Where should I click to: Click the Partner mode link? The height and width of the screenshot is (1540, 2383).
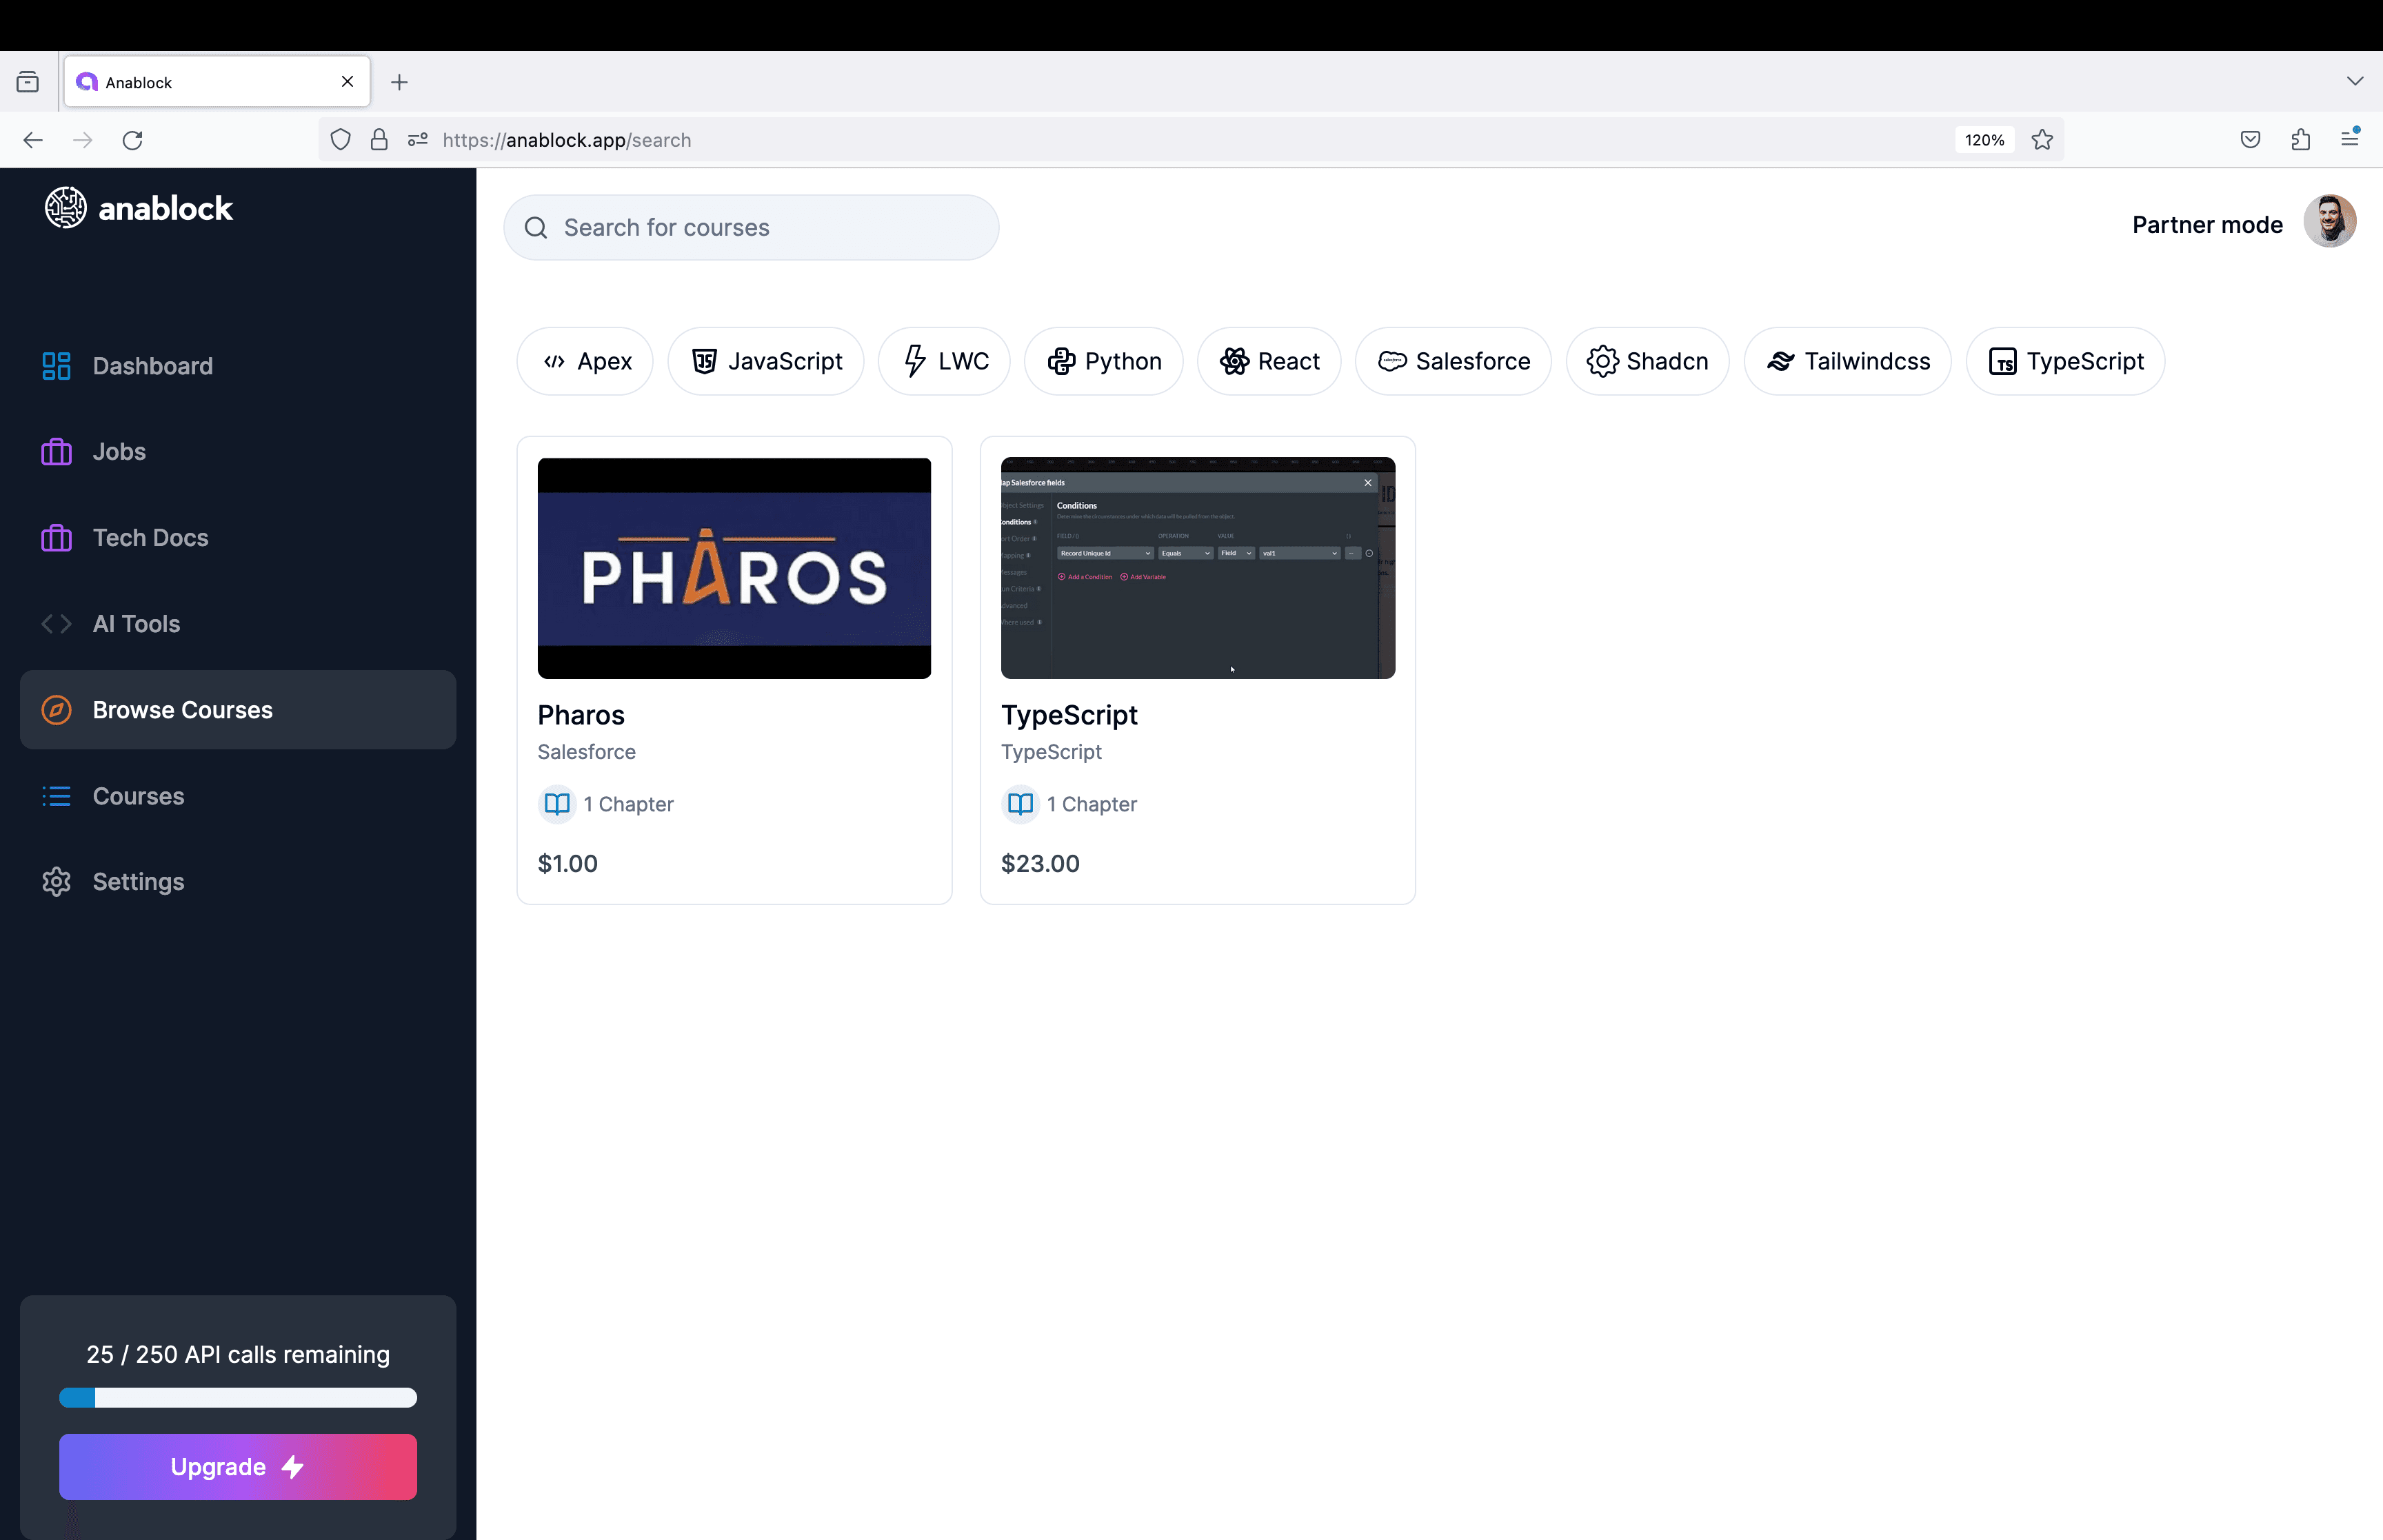[x=2207, y=225]
